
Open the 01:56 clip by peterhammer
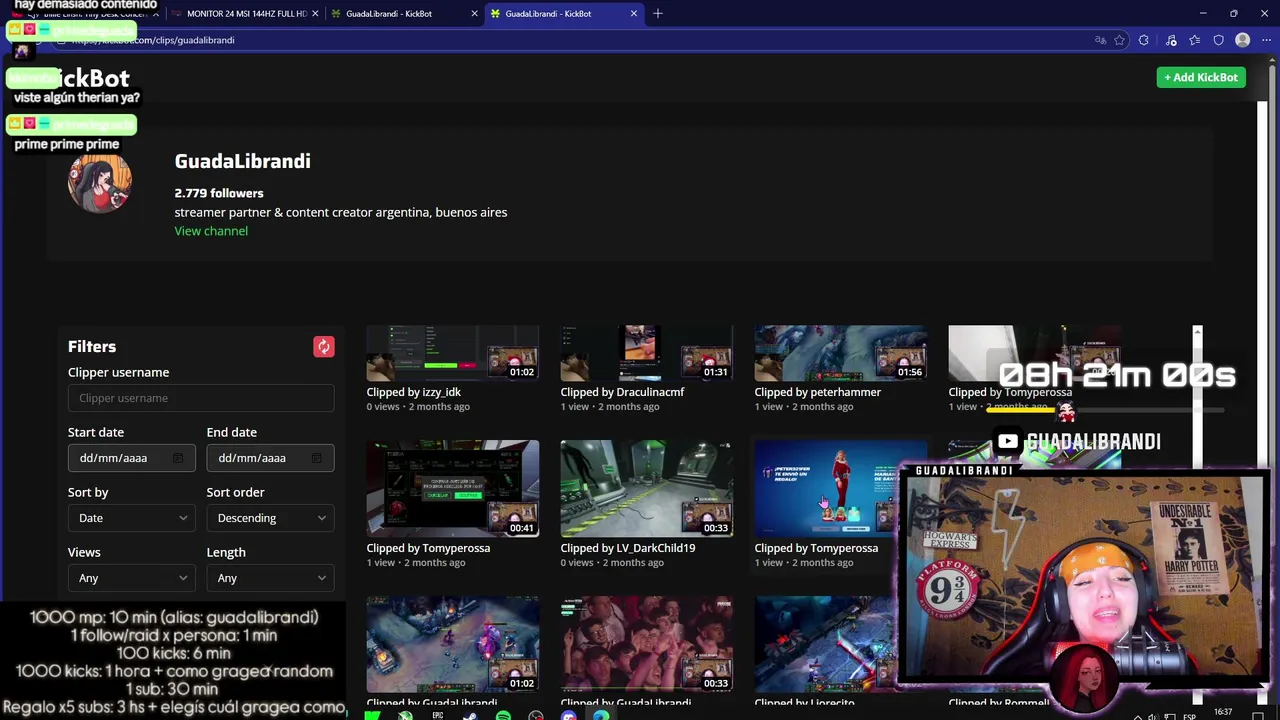840,353
